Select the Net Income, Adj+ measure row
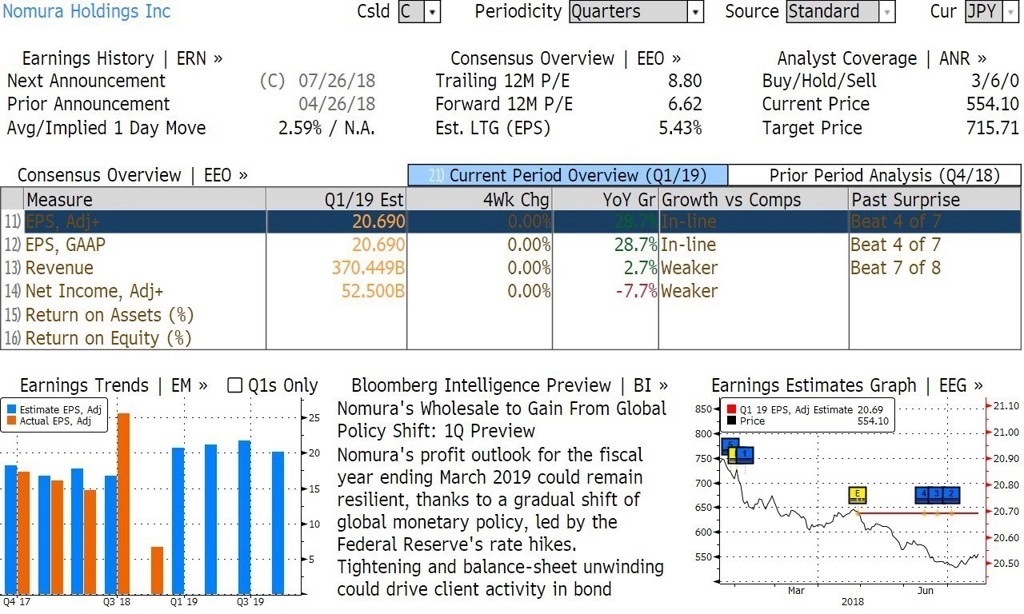Image resolution: width=1024 pixels, height=614 pixels. coord(511,291)
